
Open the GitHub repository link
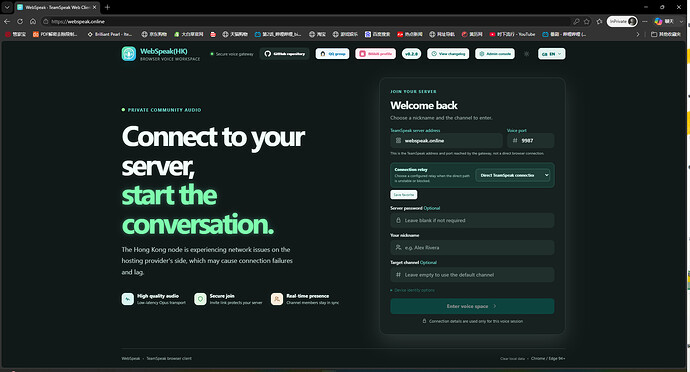[285, 54]
